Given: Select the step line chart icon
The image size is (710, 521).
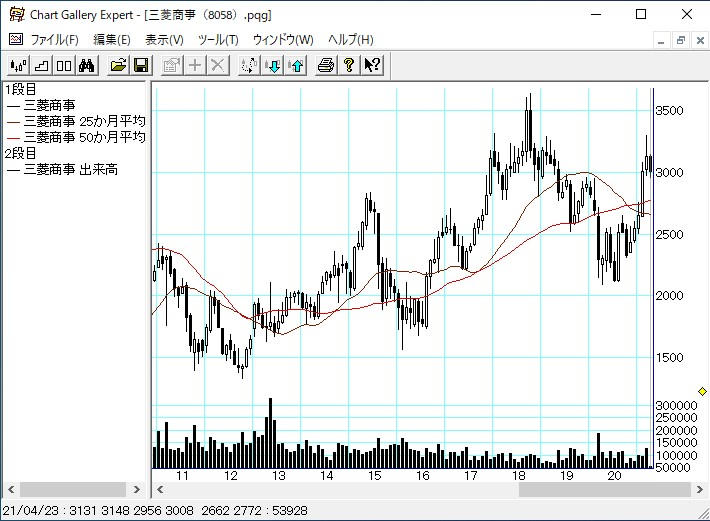Looking at the screenshot, I should coord(41,66).
